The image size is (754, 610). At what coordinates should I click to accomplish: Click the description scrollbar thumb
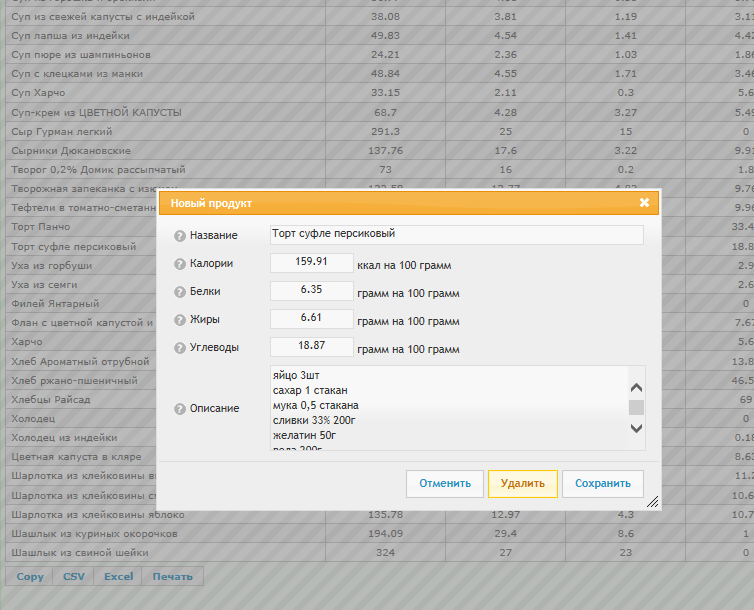coord(636,408)
